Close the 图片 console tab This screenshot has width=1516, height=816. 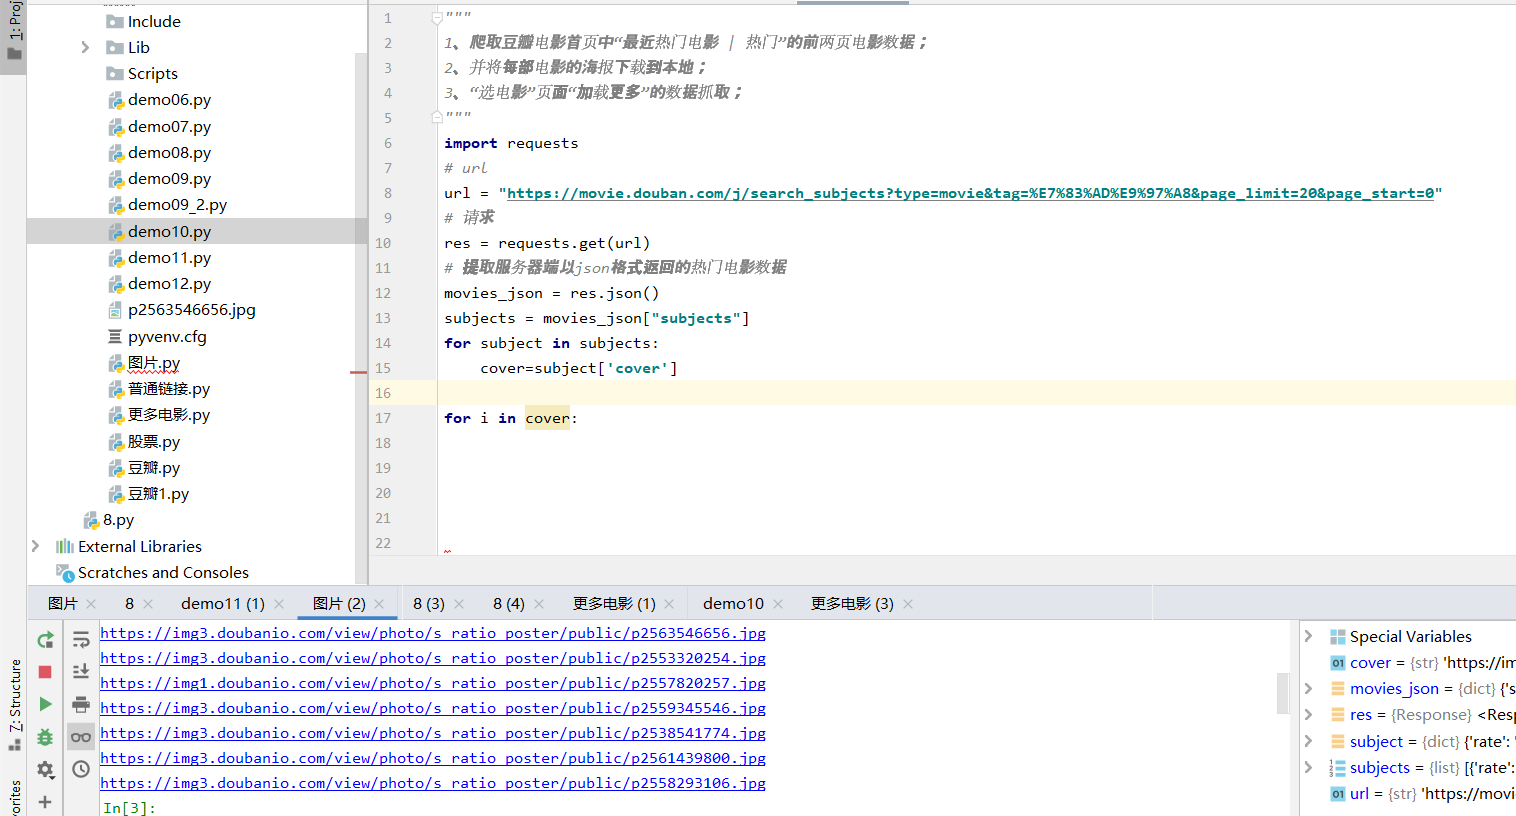click(91, 604)
